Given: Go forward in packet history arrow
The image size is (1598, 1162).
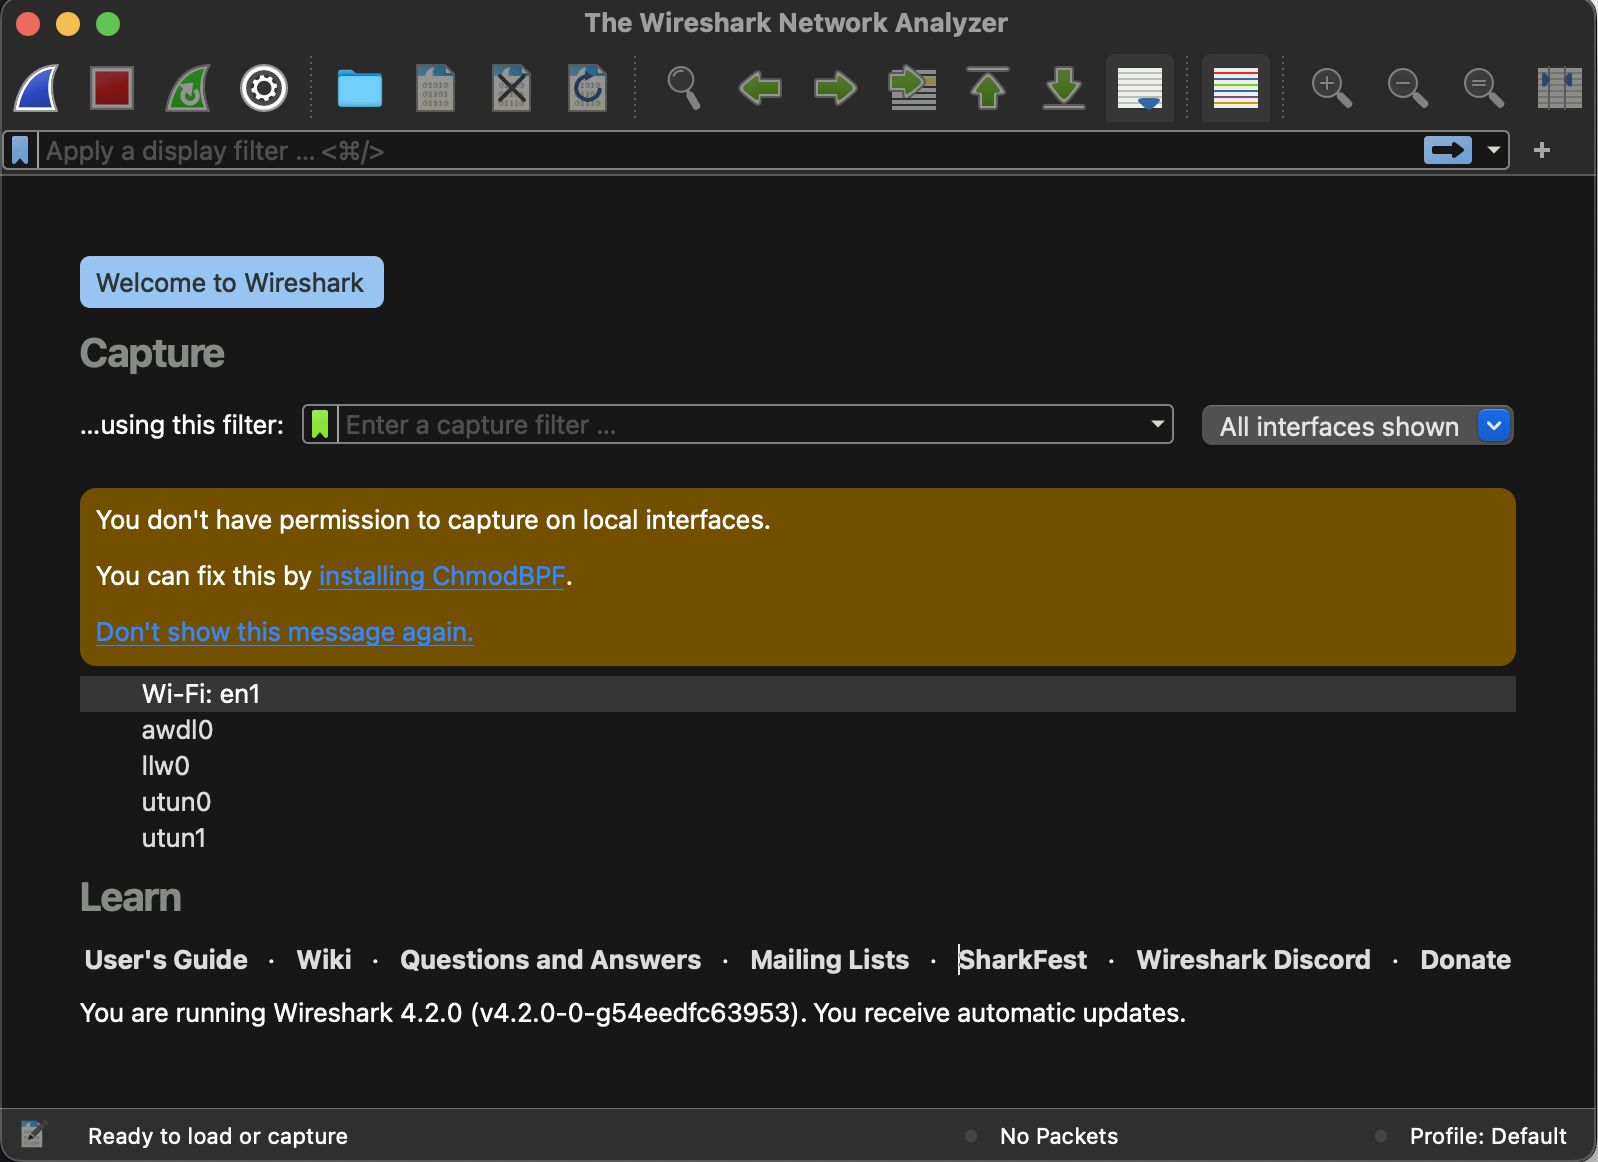Looking at the screenshot, I should point(836,88).
